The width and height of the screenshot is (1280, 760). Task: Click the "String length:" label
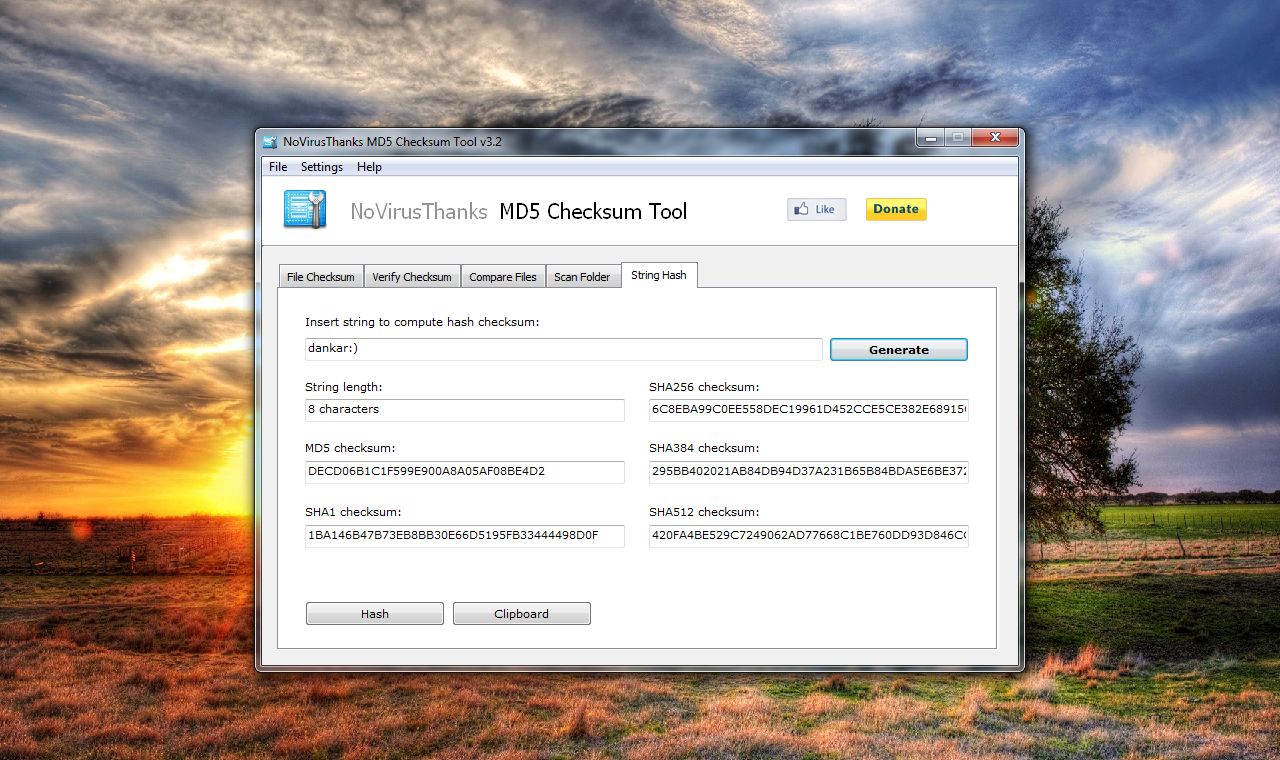click(x=344, y=387)
